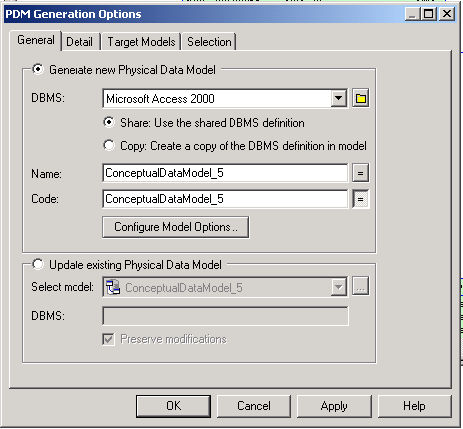Minimize the PDM Generation Options dialog
The width and height of the screenshot is (463, 429).
tap(412, 14)
